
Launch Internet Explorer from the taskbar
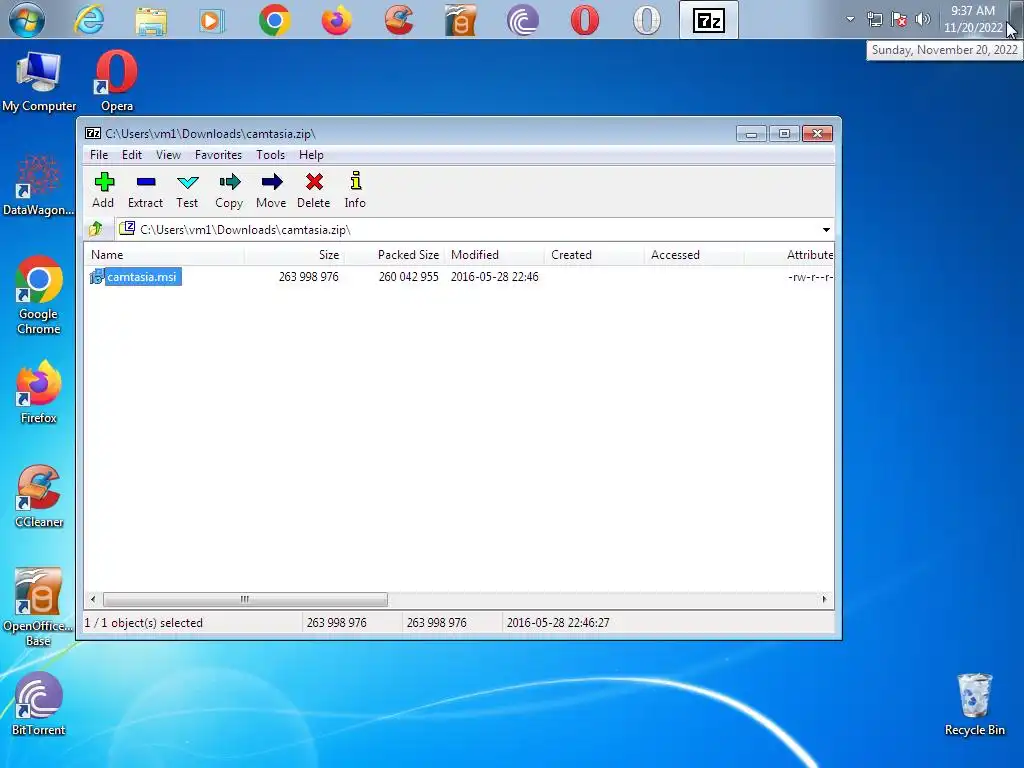88,20
